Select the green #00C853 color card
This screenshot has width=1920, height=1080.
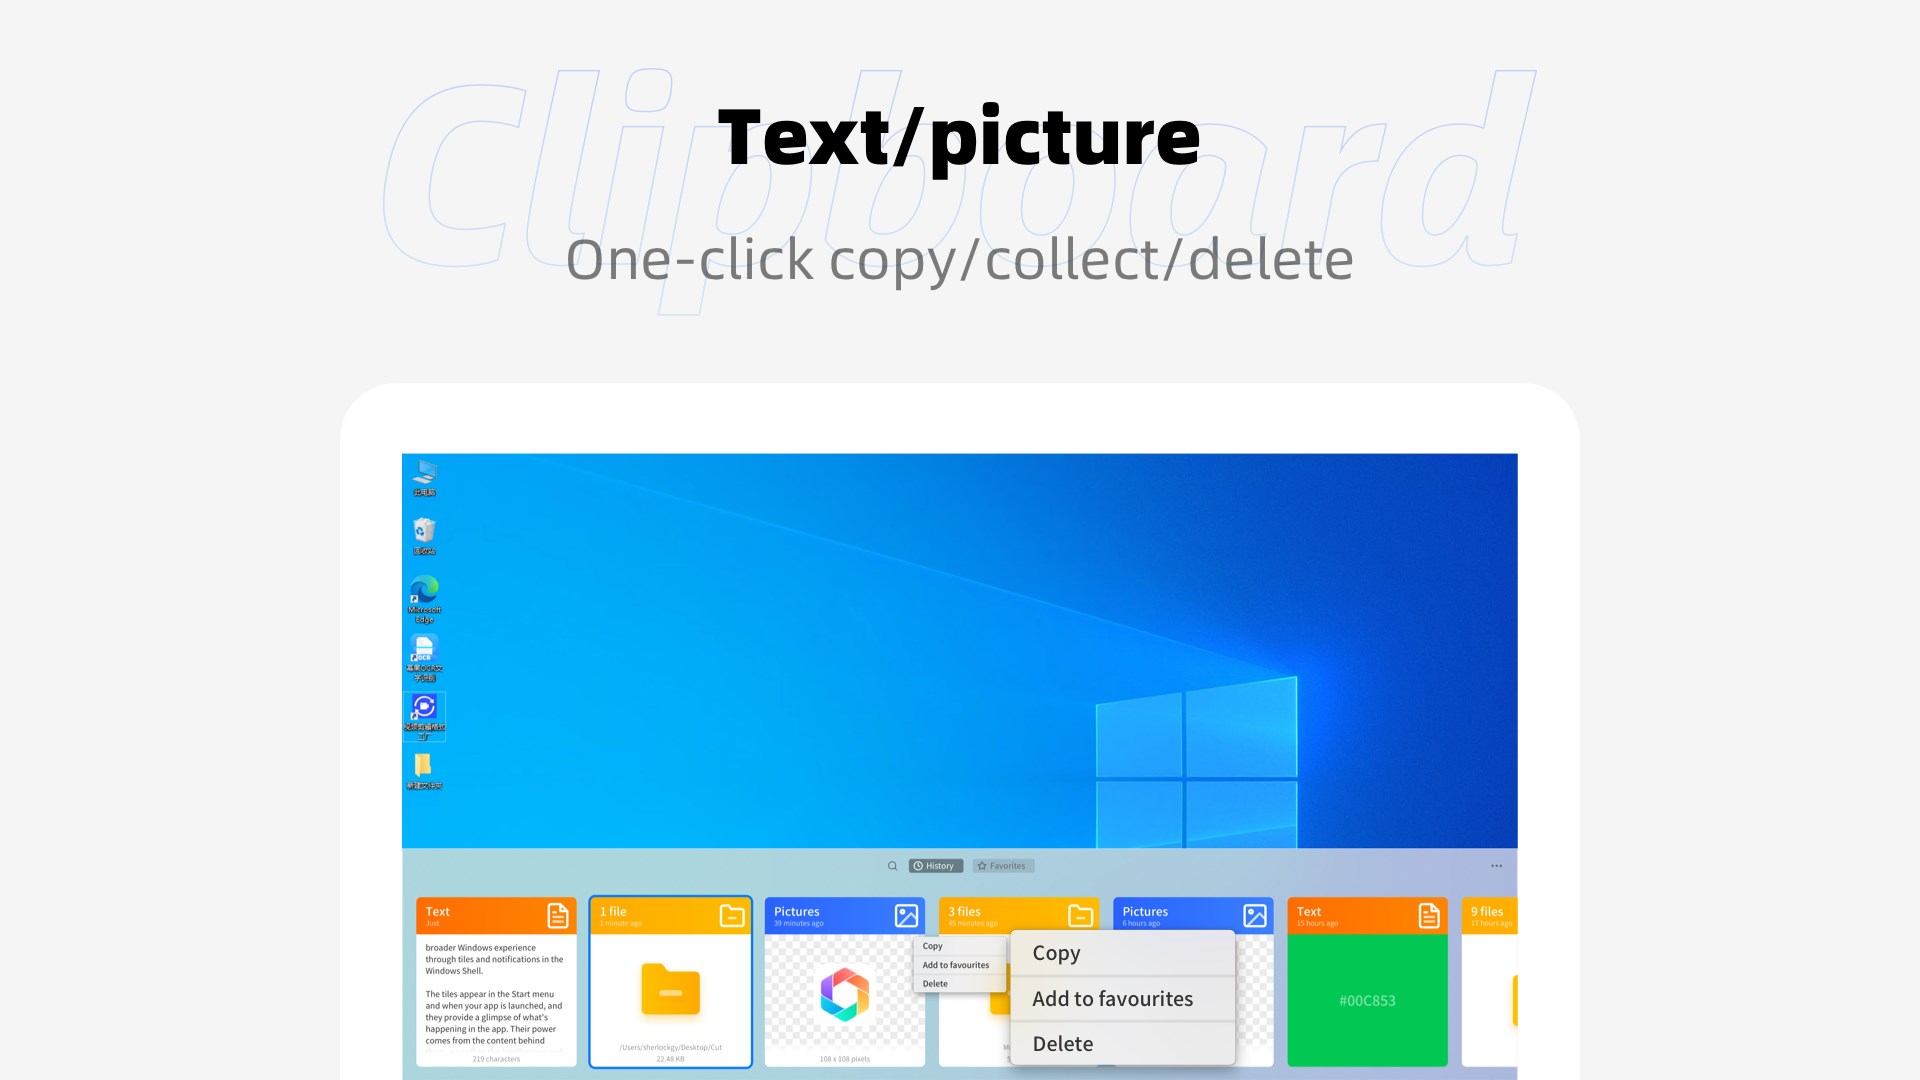click(x=1367, y=1000)
